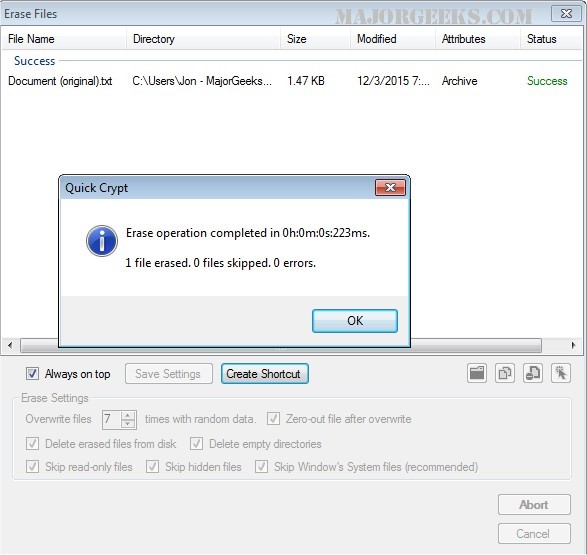Image resolution: width=587 pixels, height=555 pixels.
Task: Click the 12/3/2015 modified date cell
Action: pos(393,81)
